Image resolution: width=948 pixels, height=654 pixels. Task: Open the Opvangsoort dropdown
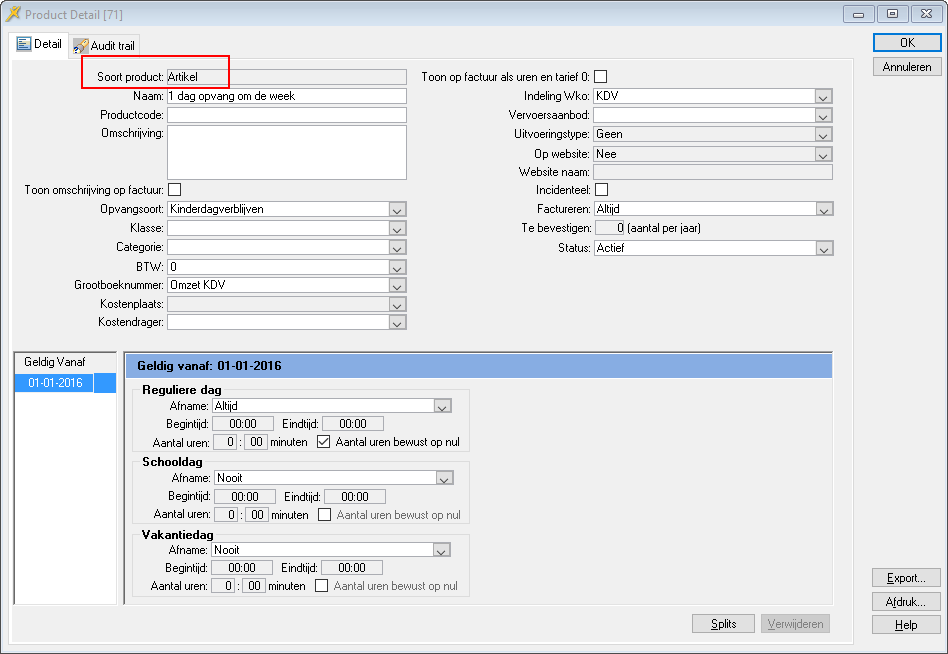pyautogui.click(x=396, y=209)
